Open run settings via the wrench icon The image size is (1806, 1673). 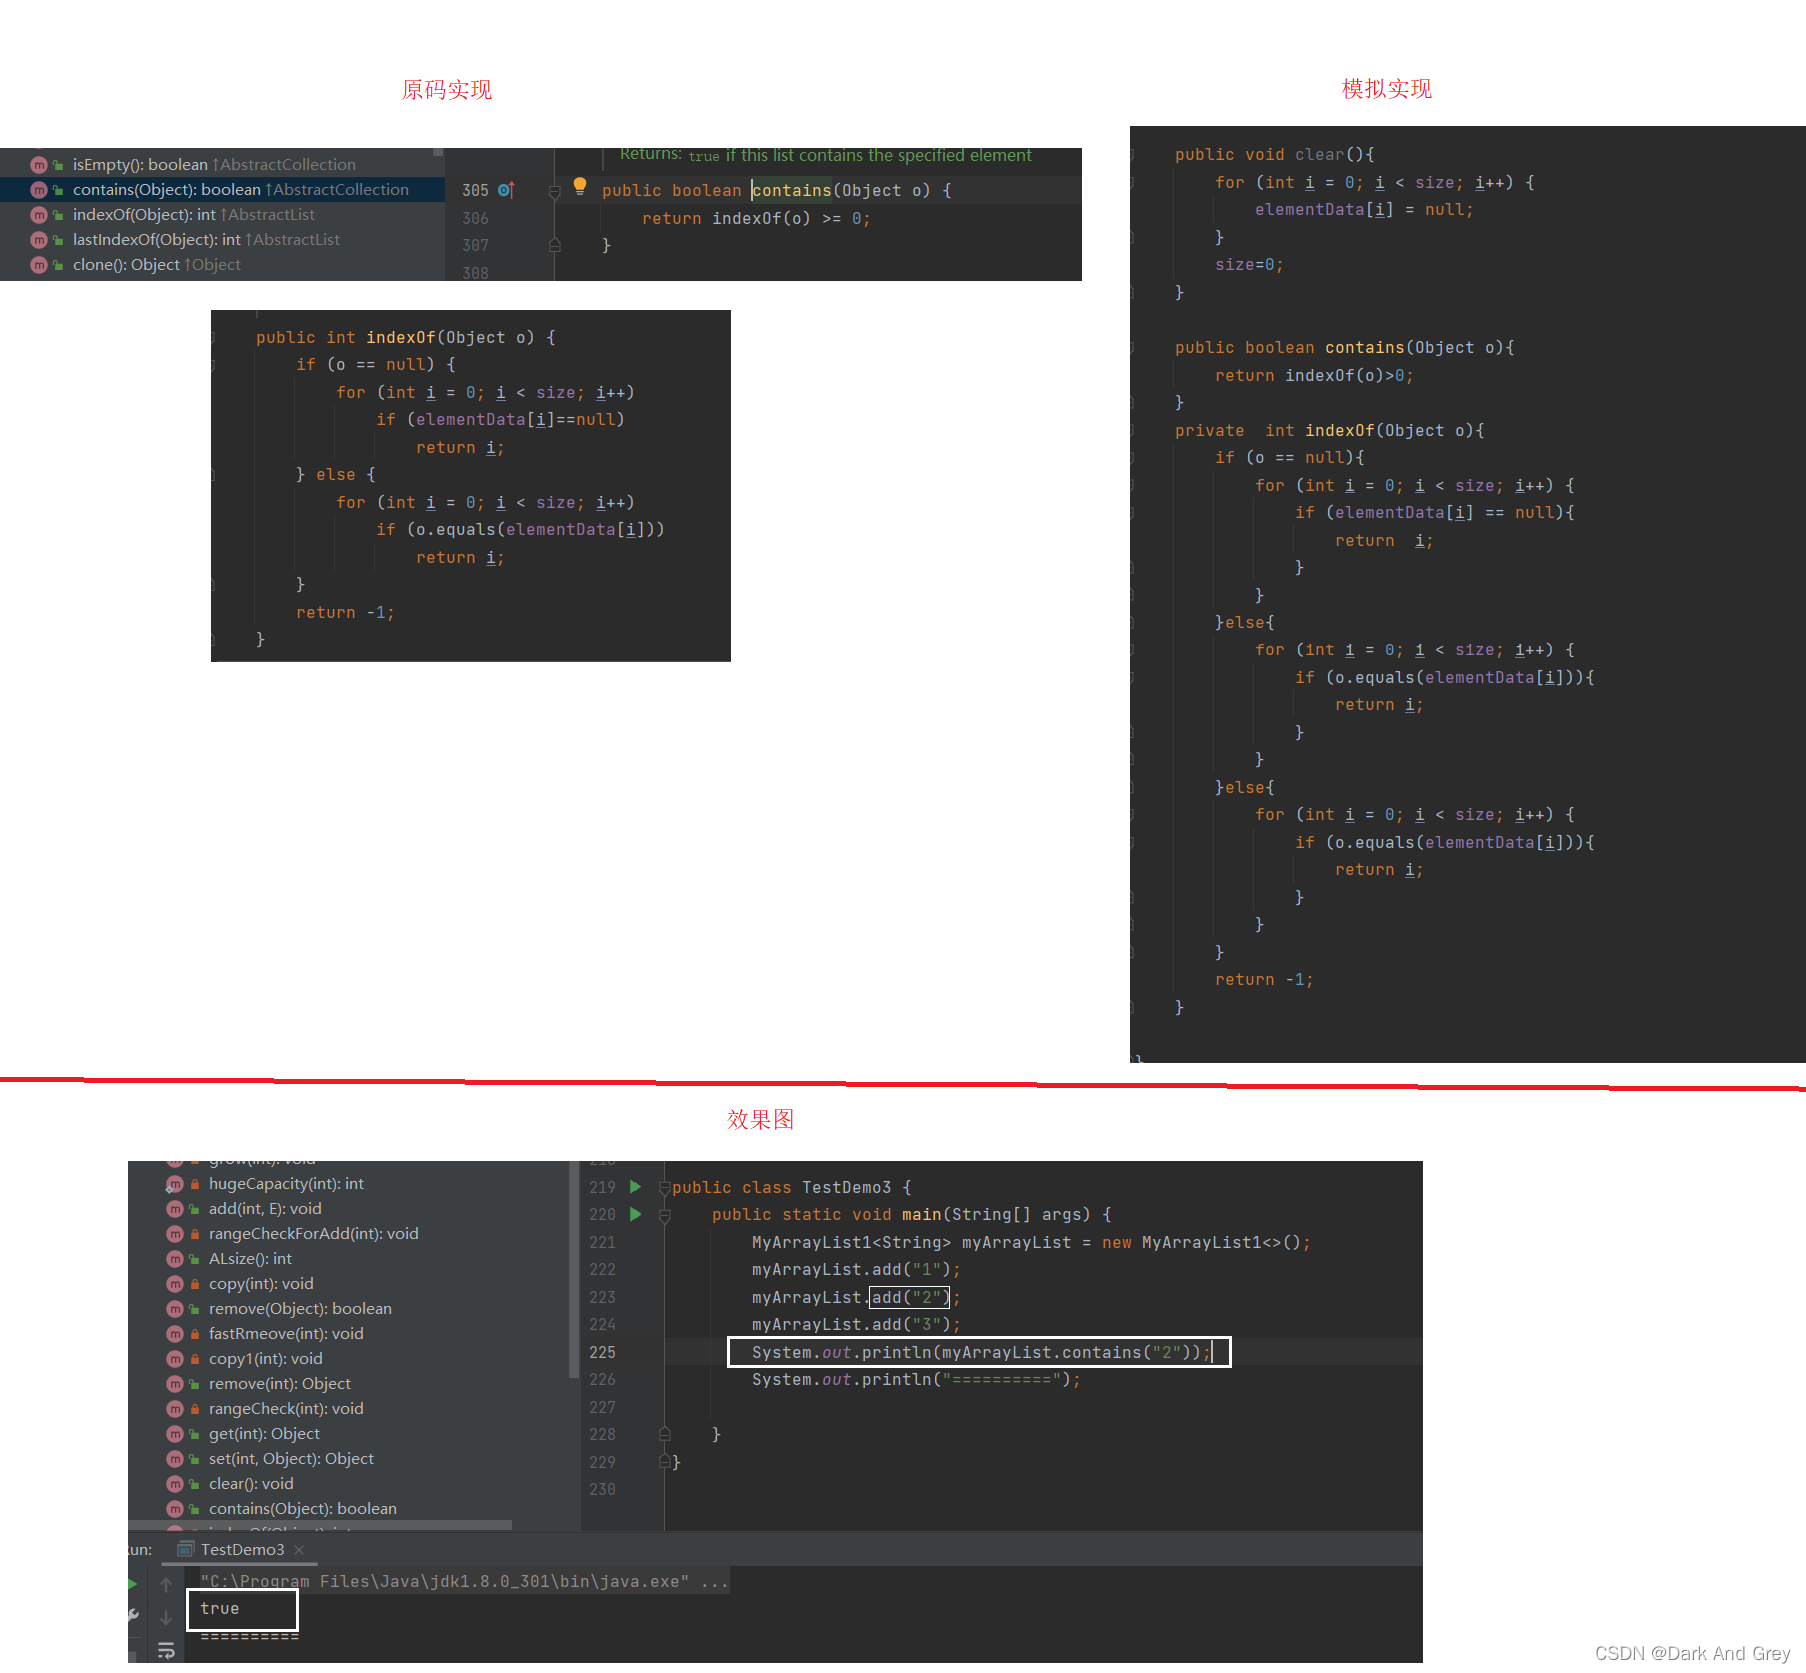pos(133,1616)
